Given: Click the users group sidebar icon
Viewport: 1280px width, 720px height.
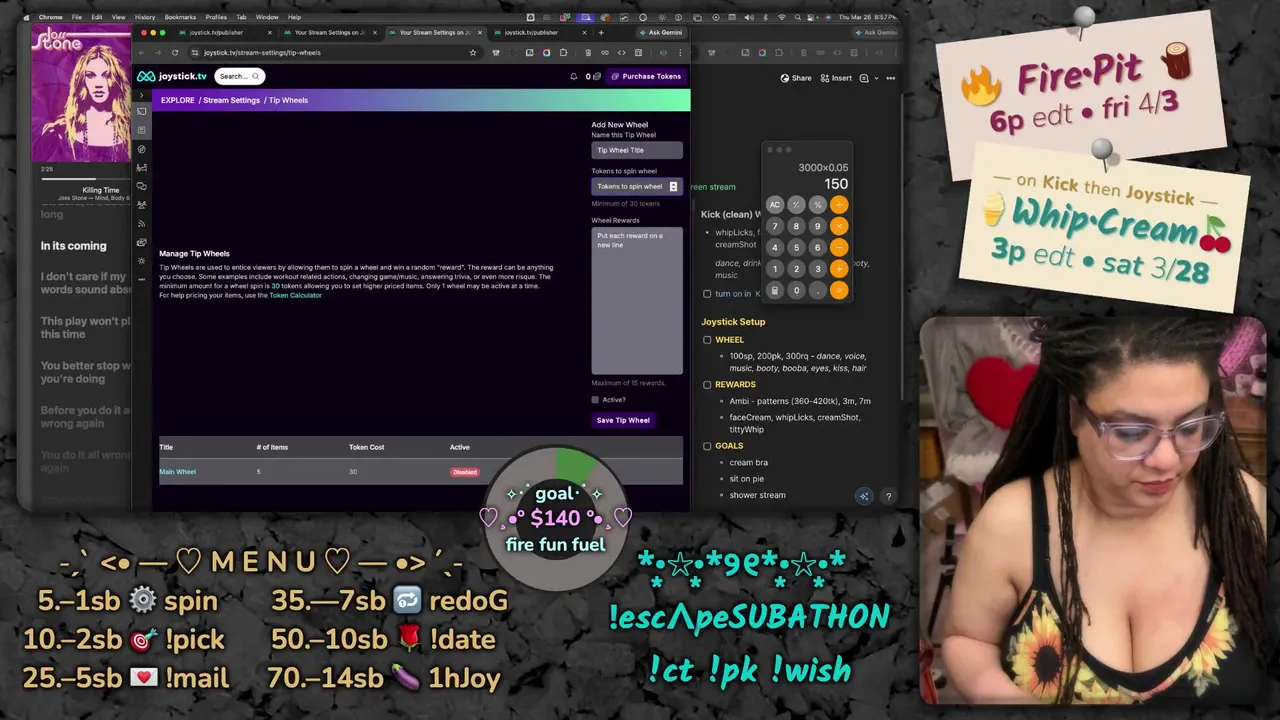Looking at the screenshot, I should (x=141, y=205).
